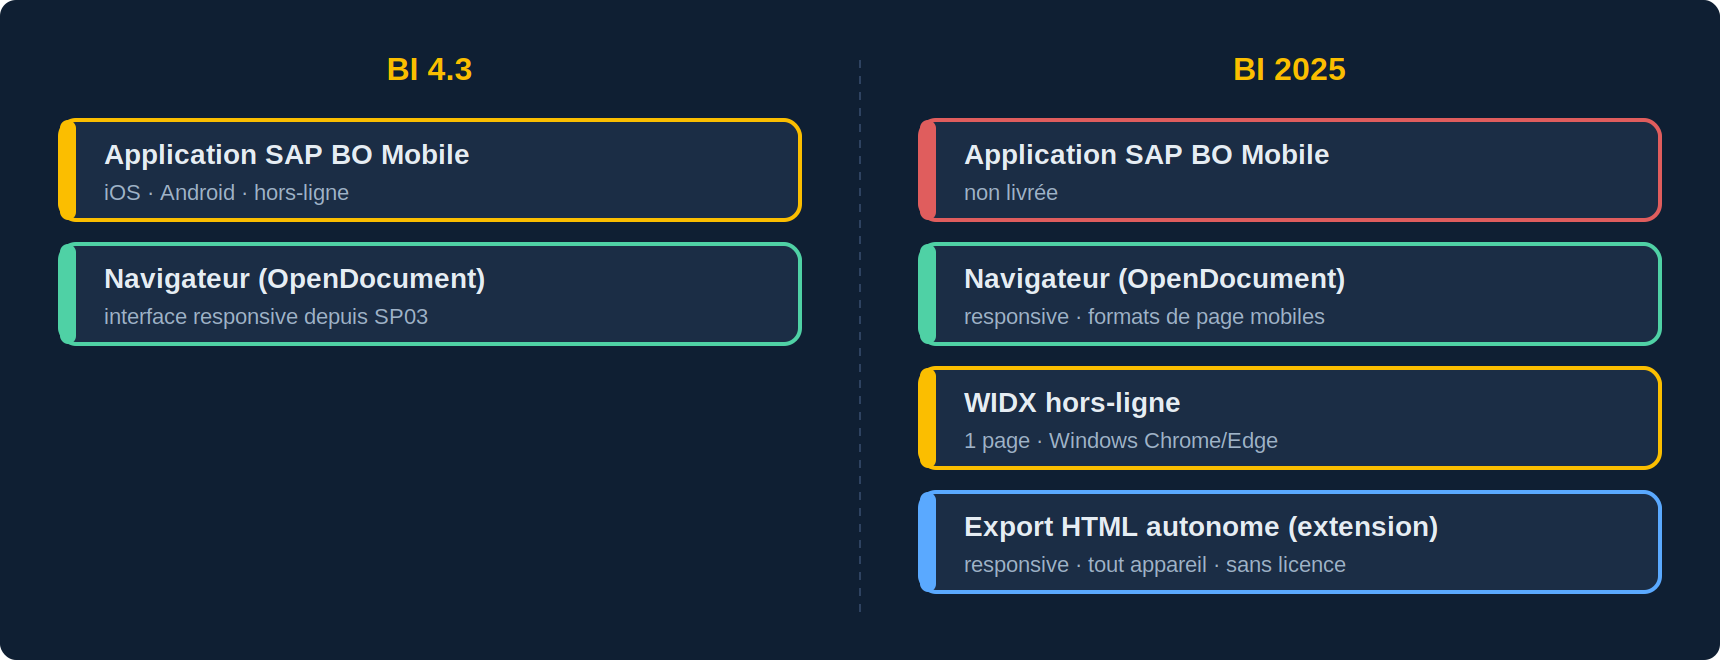The image size is (1720, 660).
Task: Select the WIDX hors-ligne card
Action: [1290, 418]
